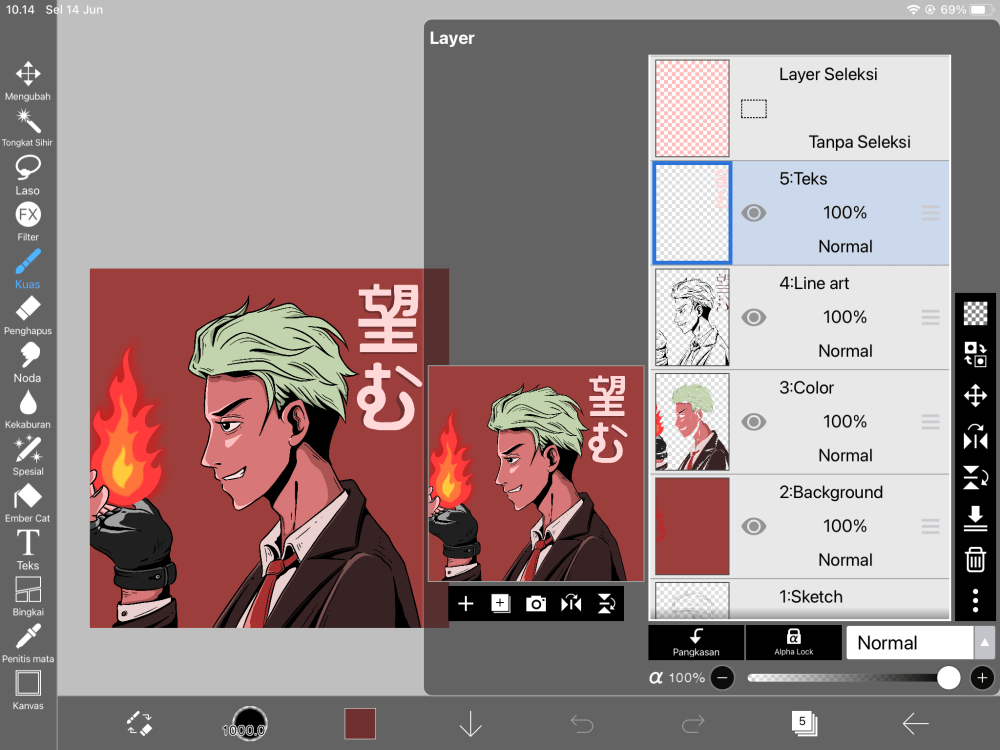Merge the layer down with download arrow
Viewport: 1000px width, 750px height.
(975, 518)
